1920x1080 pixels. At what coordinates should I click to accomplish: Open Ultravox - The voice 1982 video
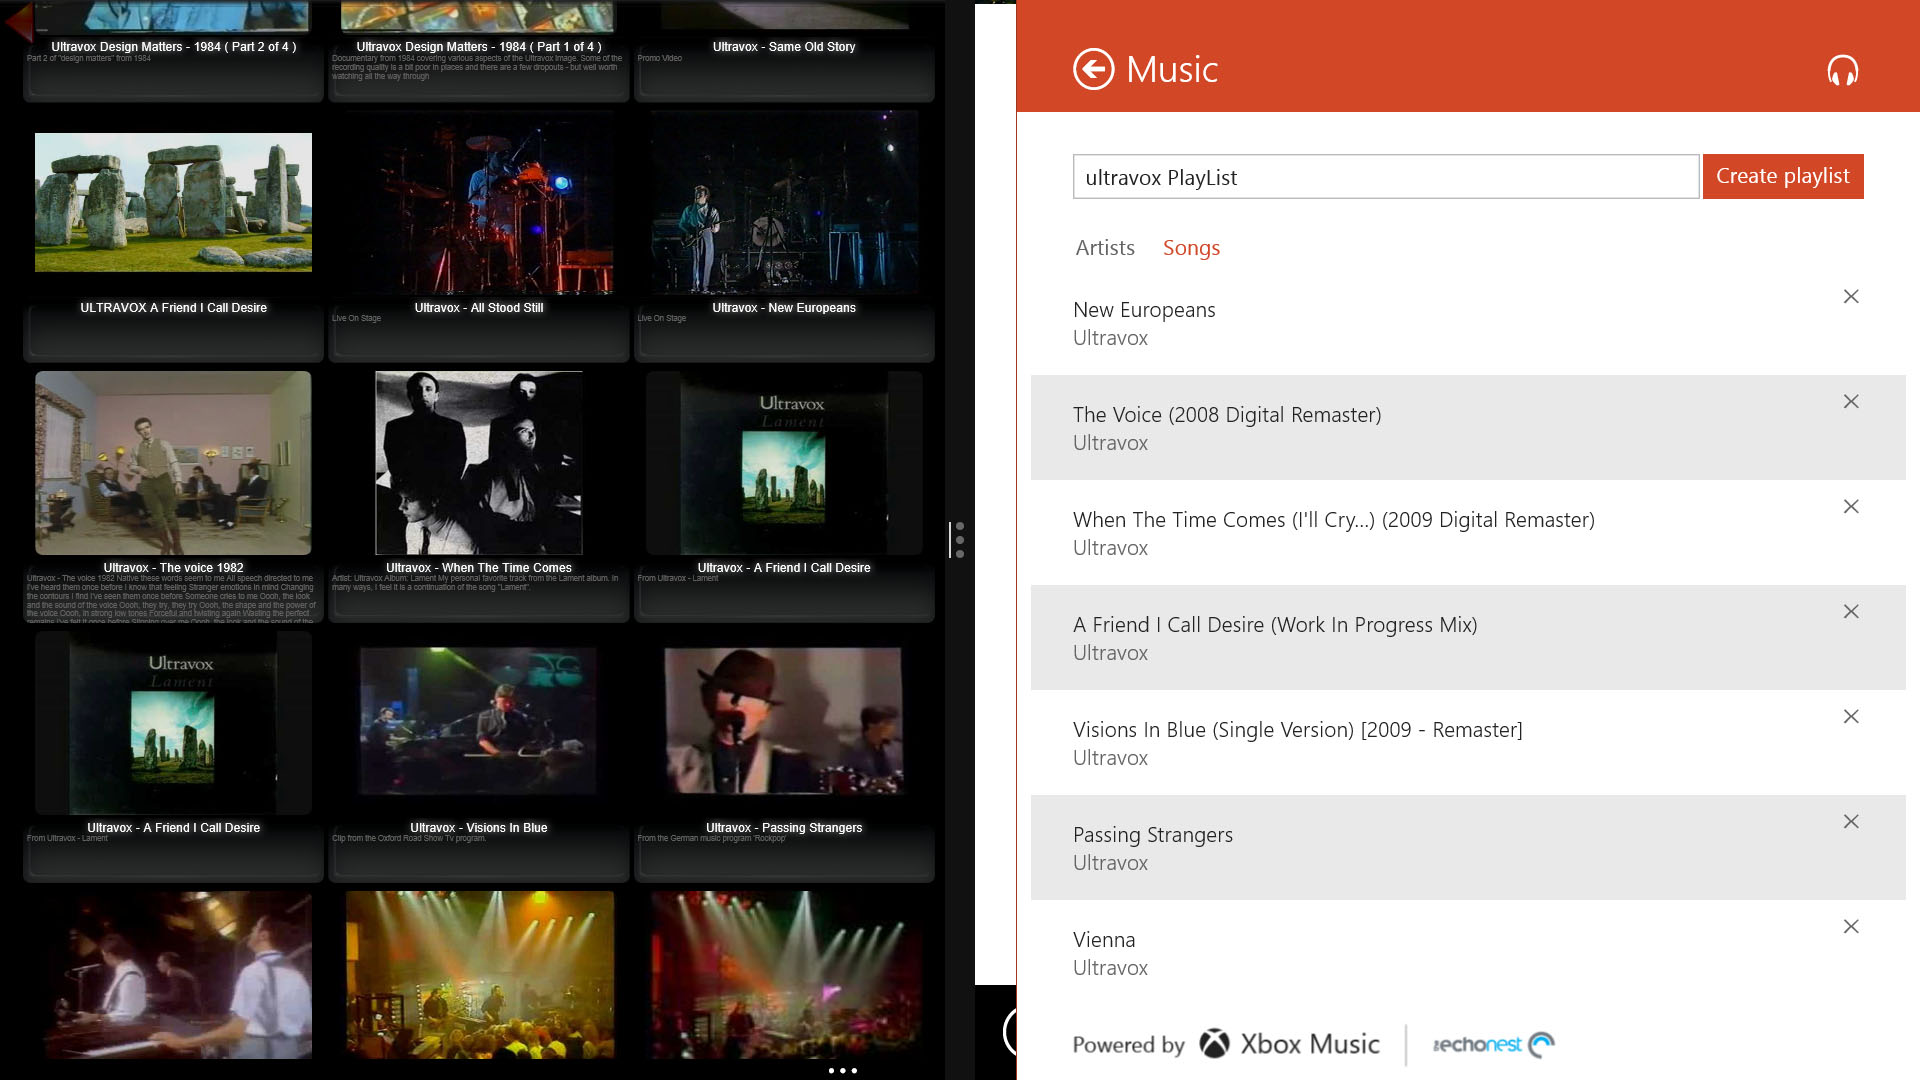tap(173, 463)
